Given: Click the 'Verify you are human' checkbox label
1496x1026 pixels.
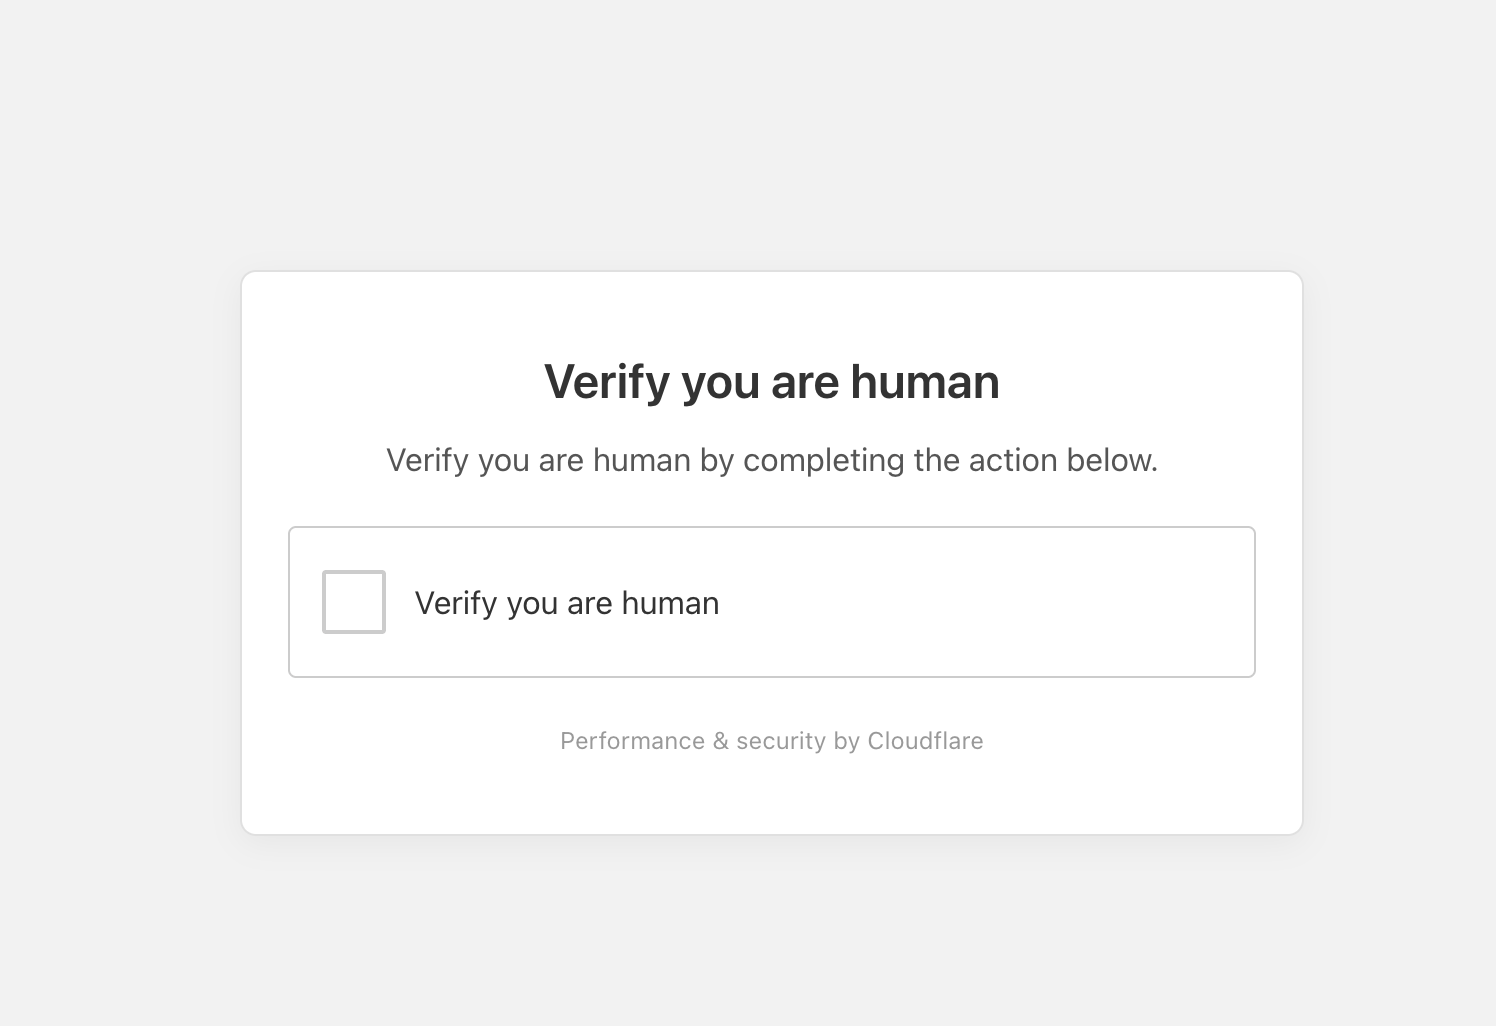Looking at the screenshot, I should click(566, 603).
